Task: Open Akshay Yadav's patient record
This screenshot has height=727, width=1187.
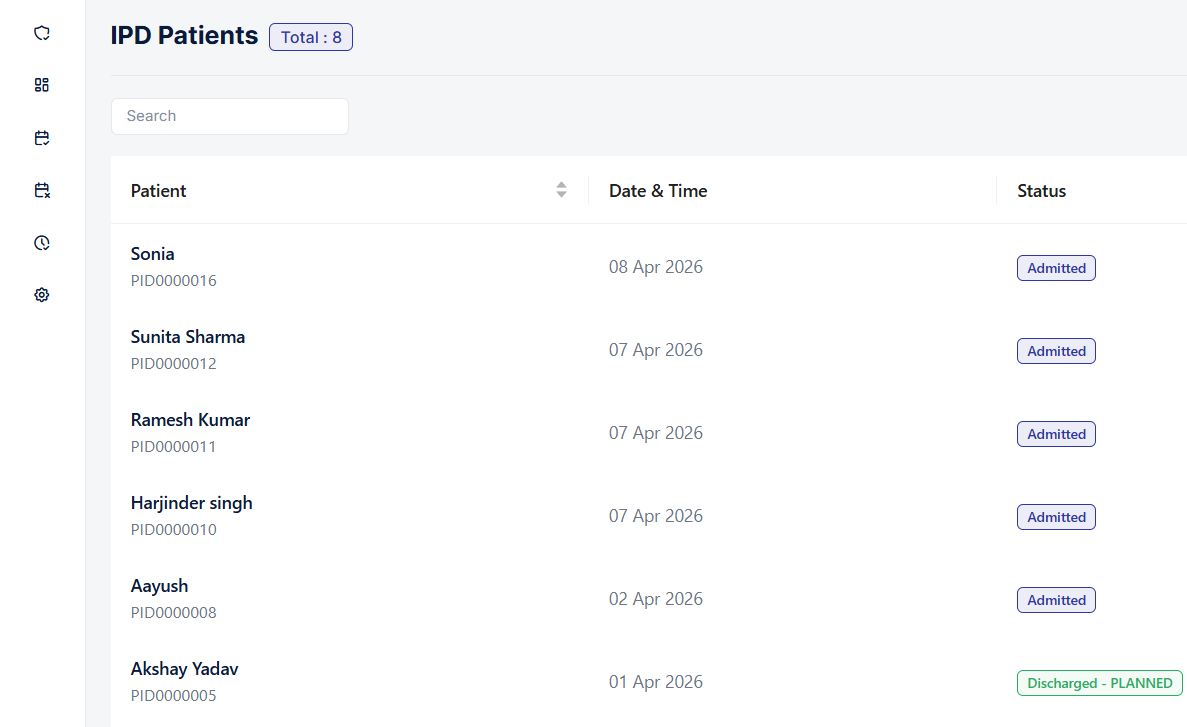Action: point(184,669)
